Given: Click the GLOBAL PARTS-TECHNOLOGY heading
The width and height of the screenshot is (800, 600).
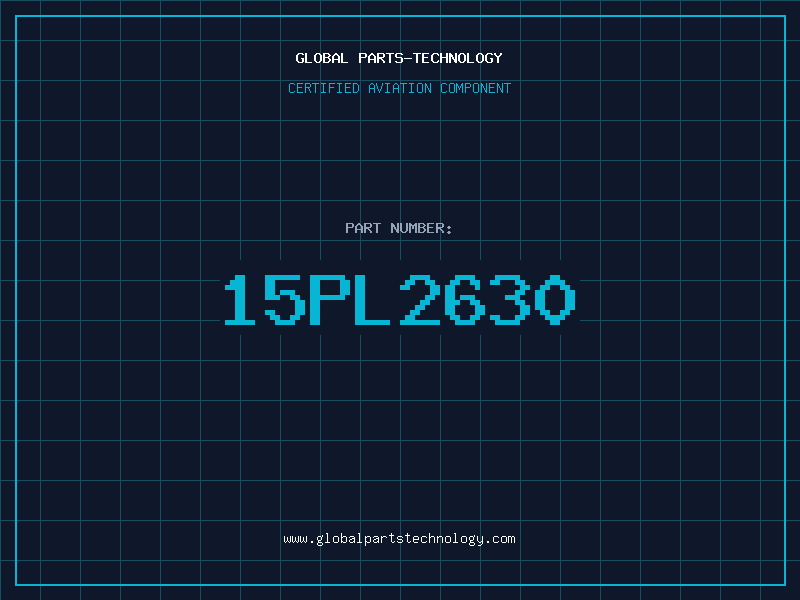Looking at the screenshot, I should pos(399,58).
